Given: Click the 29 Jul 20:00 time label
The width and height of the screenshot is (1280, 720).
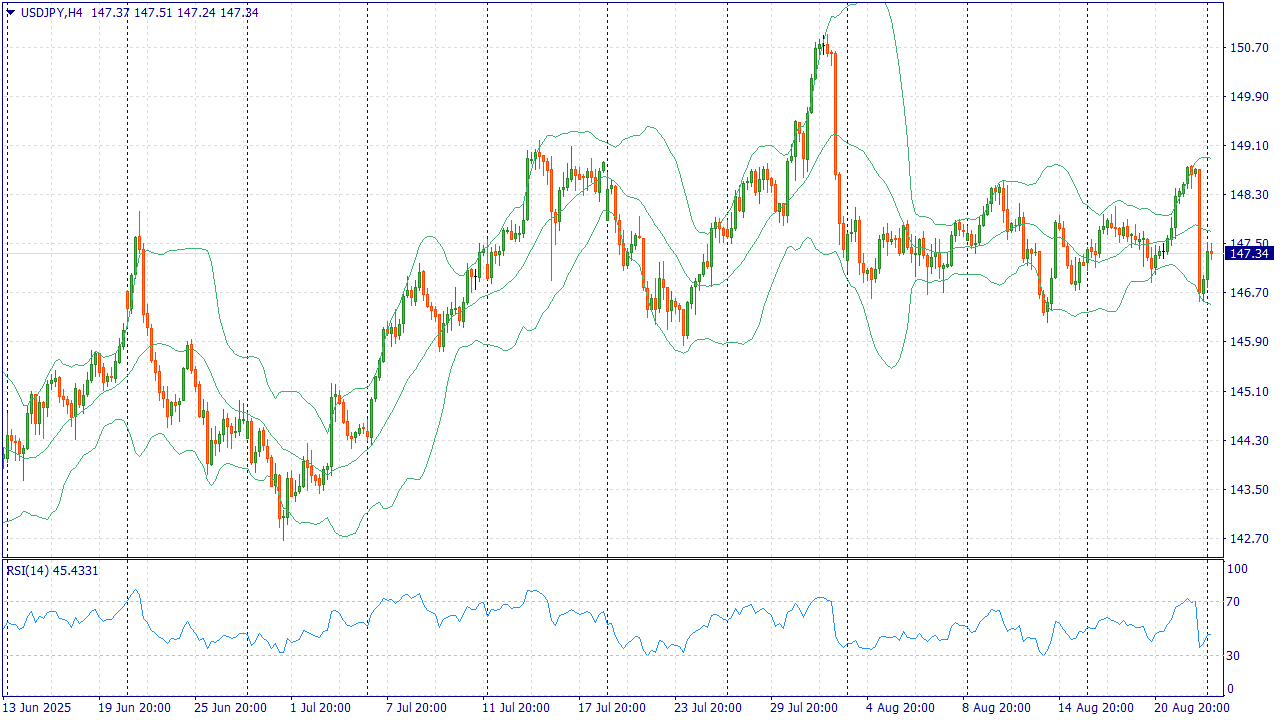Looking at the screenshot, I should point(802,708).
